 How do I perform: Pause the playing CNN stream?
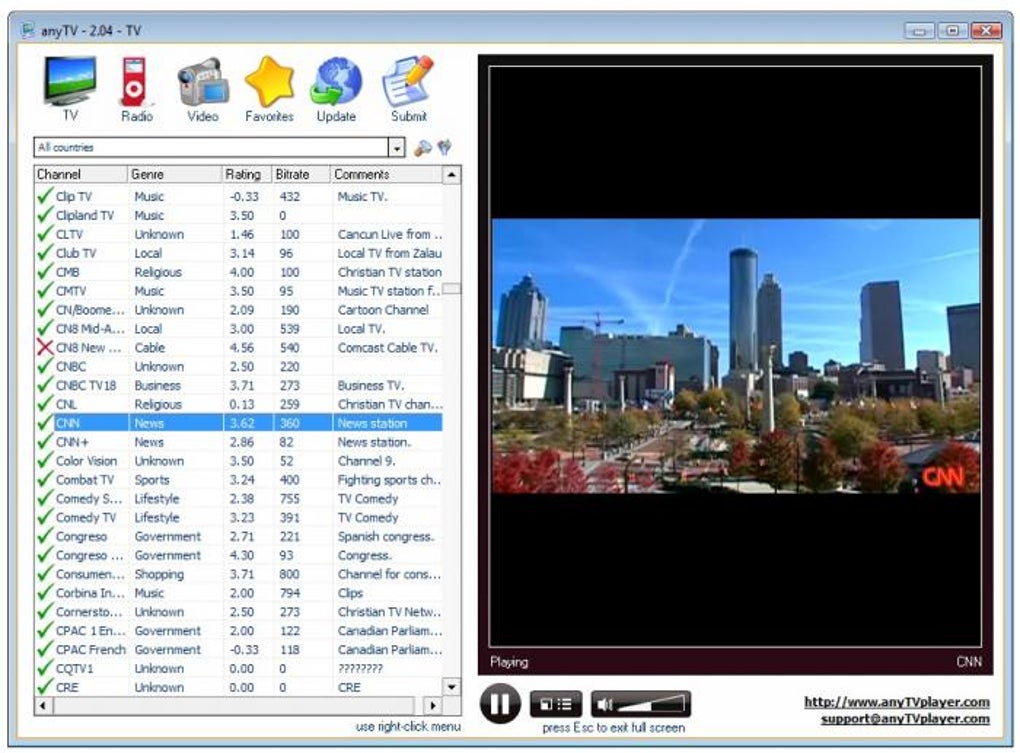click(500, 704)
